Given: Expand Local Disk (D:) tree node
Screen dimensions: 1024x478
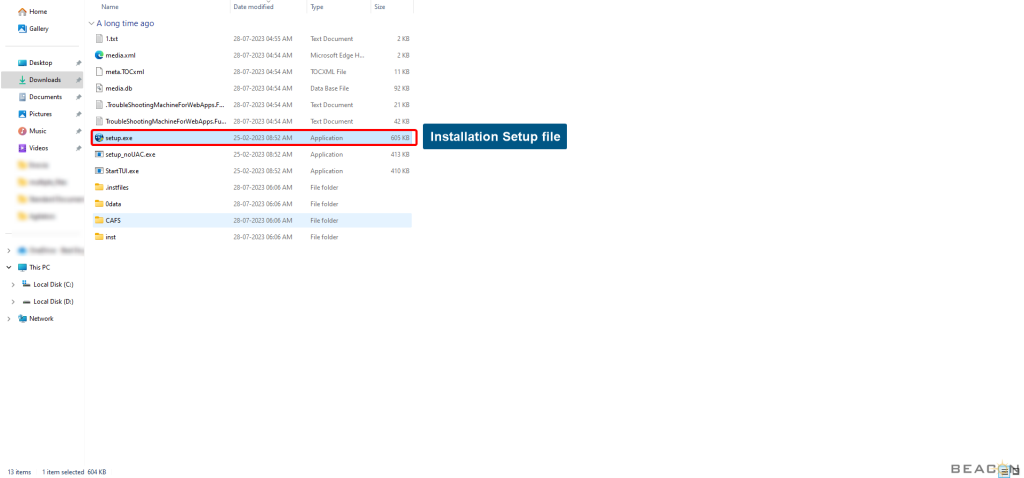Looking at the screenshot, I should [13, 302].
